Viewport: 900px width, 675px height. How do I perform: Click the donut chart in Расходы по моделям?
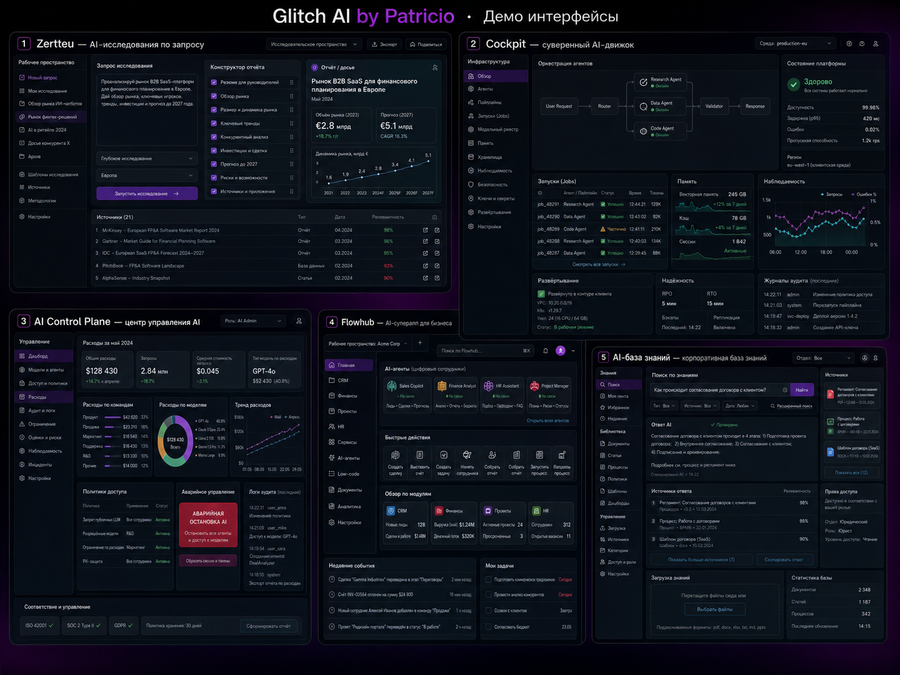click(x=175, y=441)
